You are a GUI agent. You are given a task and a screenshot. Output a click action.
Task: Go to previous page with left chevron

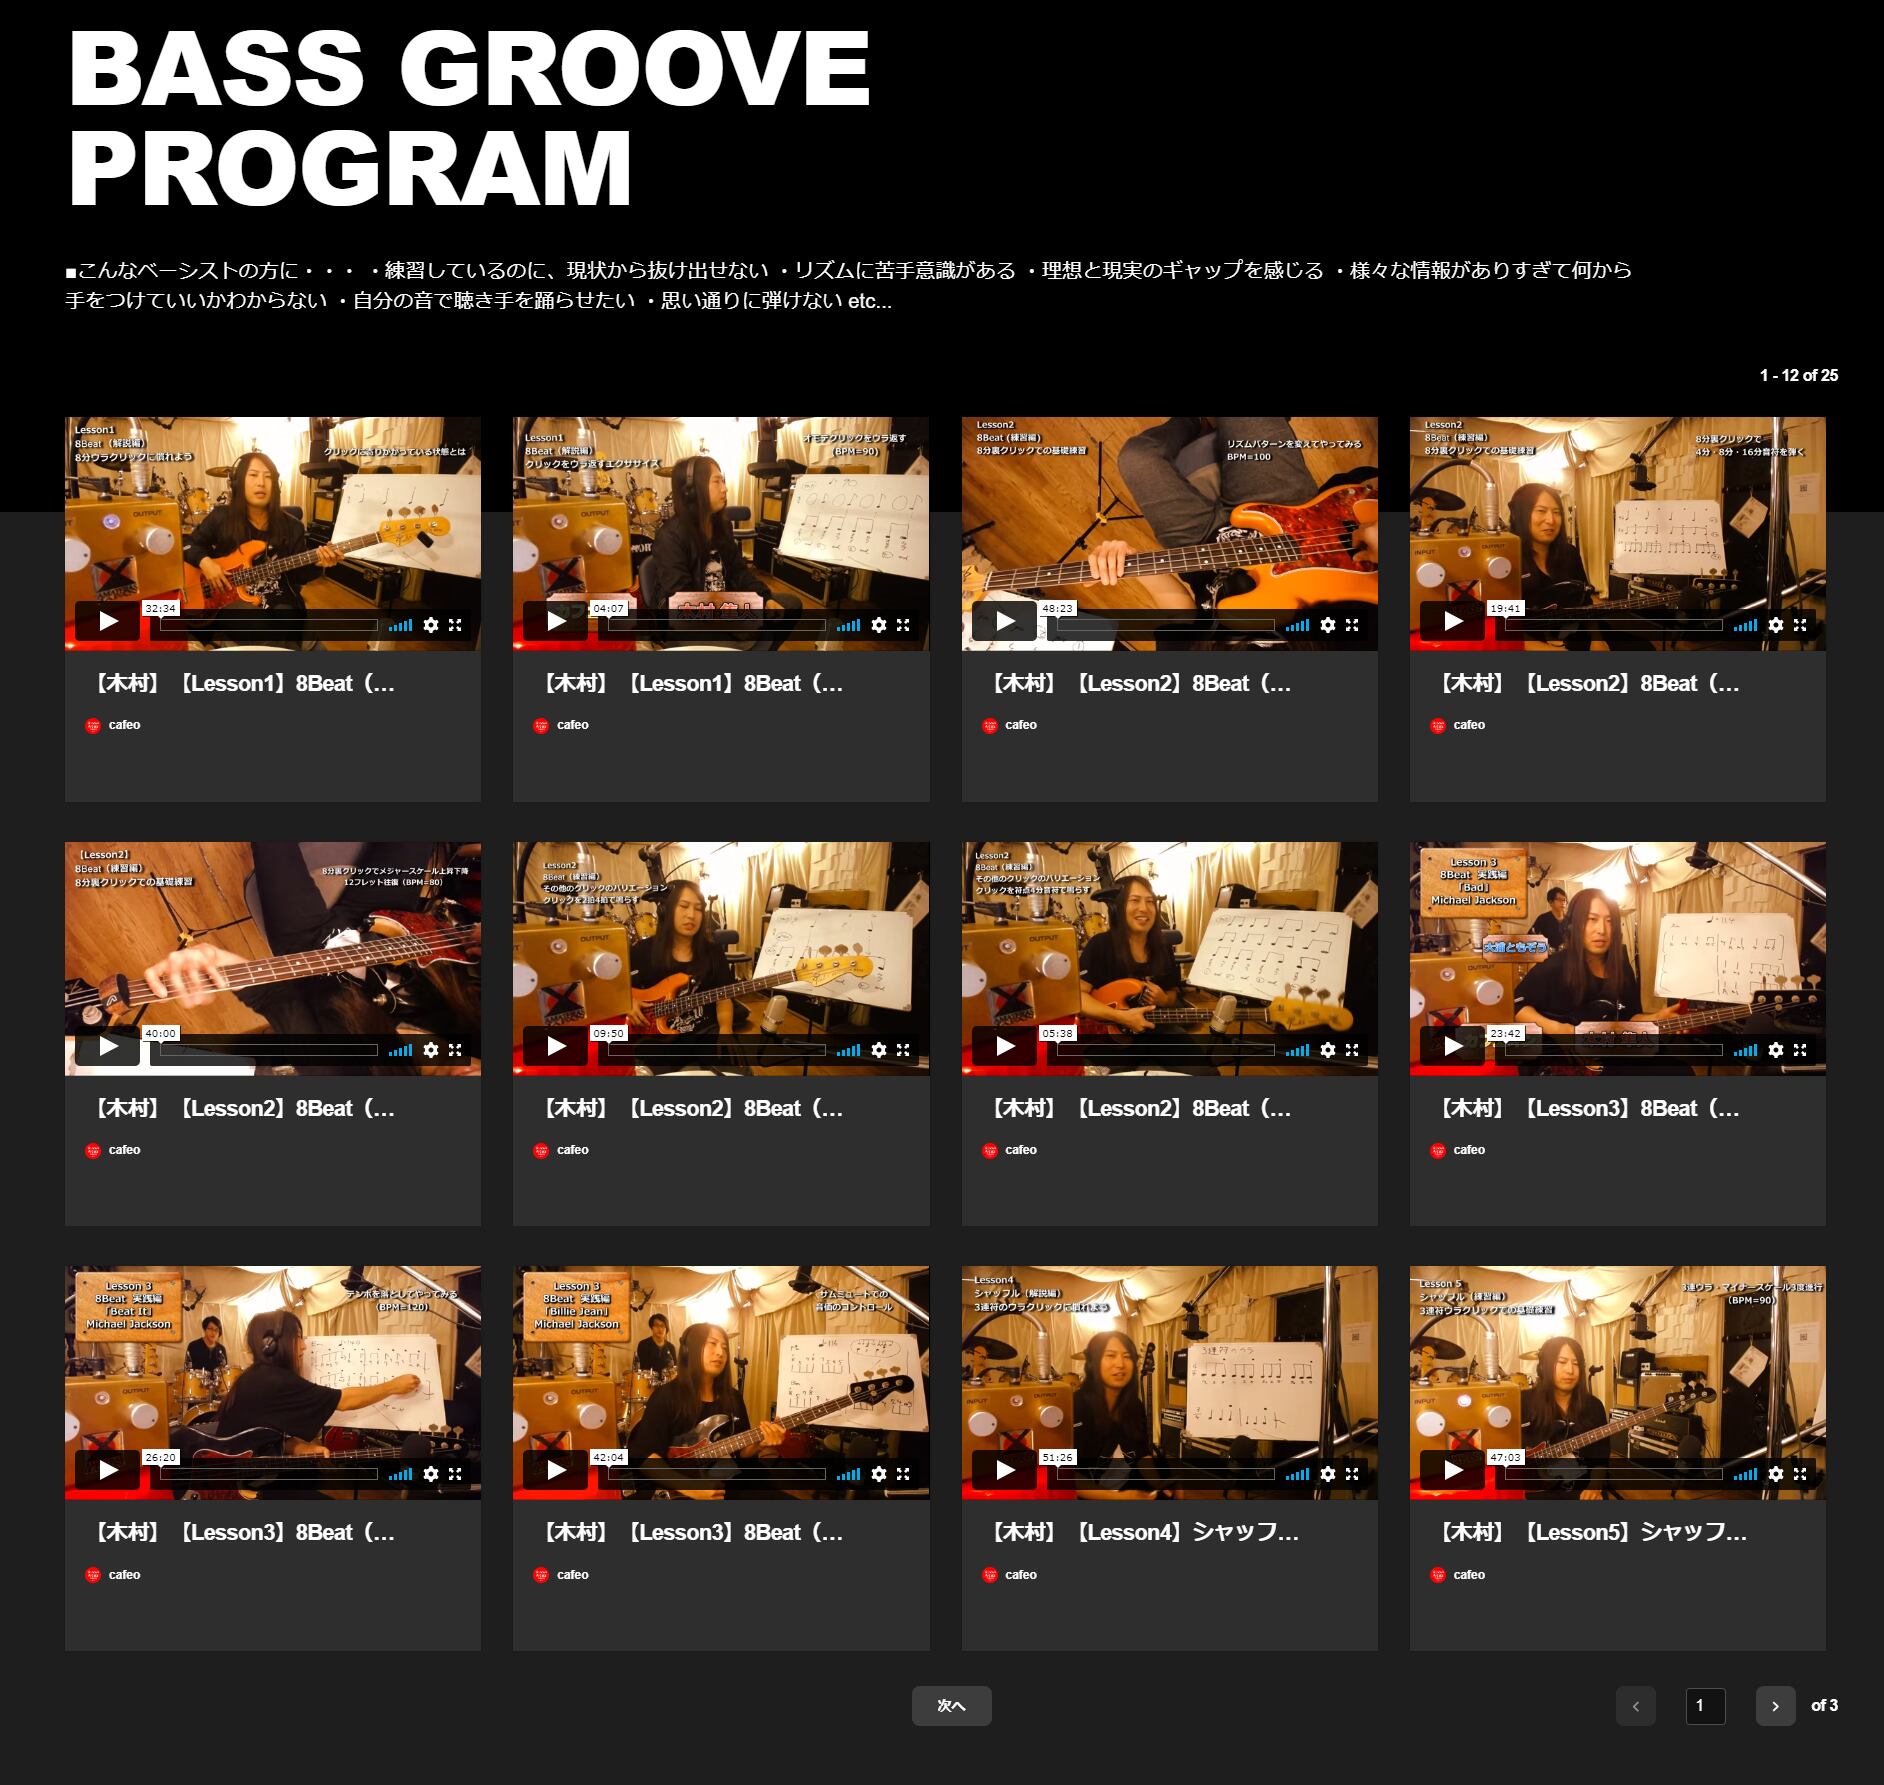(1635, 1706)
